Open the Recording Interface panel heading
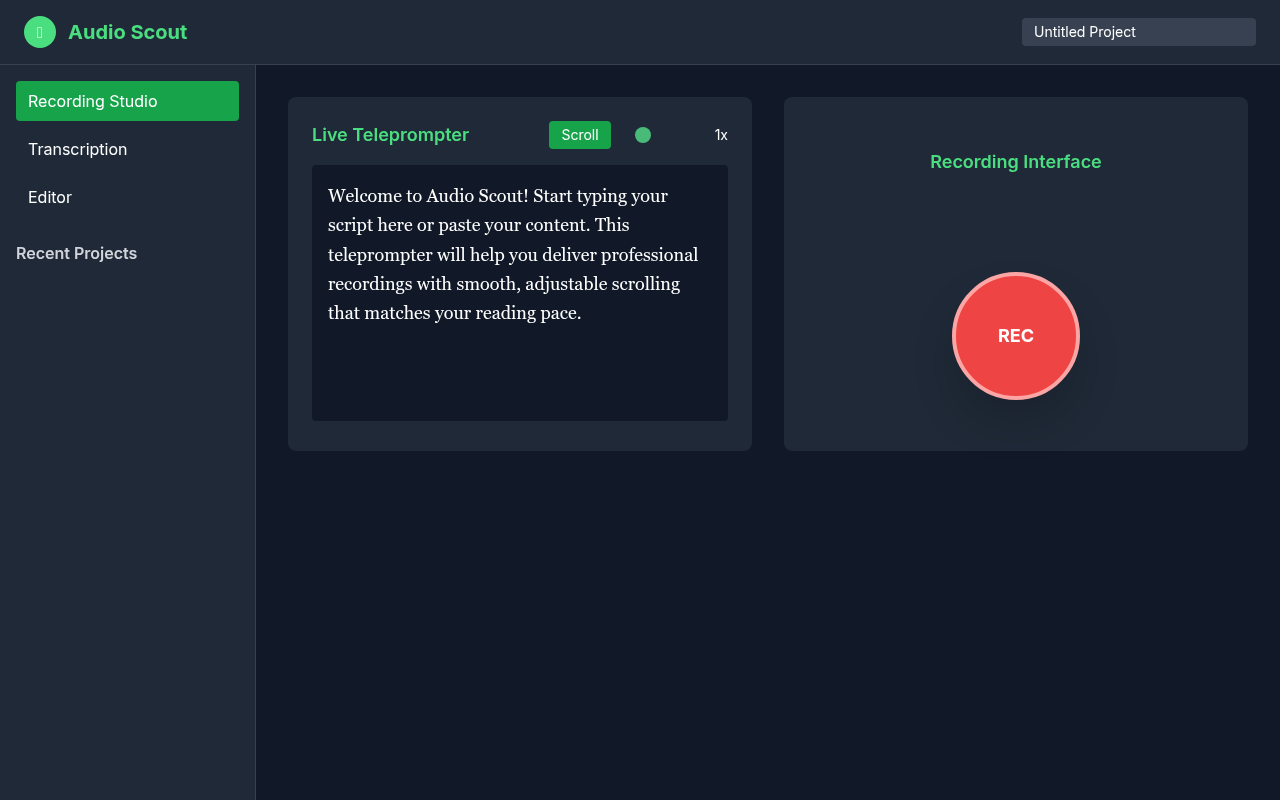 pos(1016,161)
